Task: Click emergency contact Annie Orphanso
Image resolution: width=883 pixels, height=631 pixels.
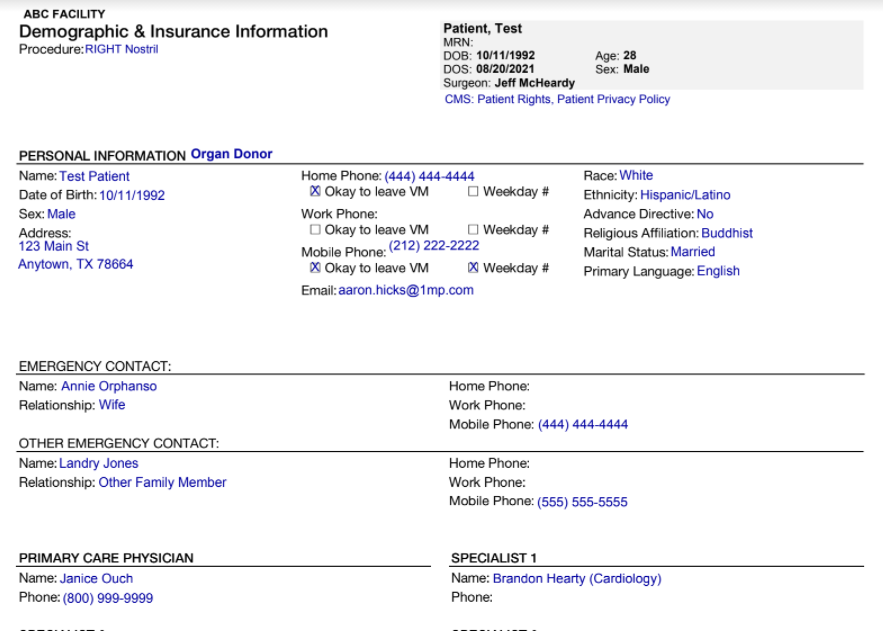Action: pos(110,386)
